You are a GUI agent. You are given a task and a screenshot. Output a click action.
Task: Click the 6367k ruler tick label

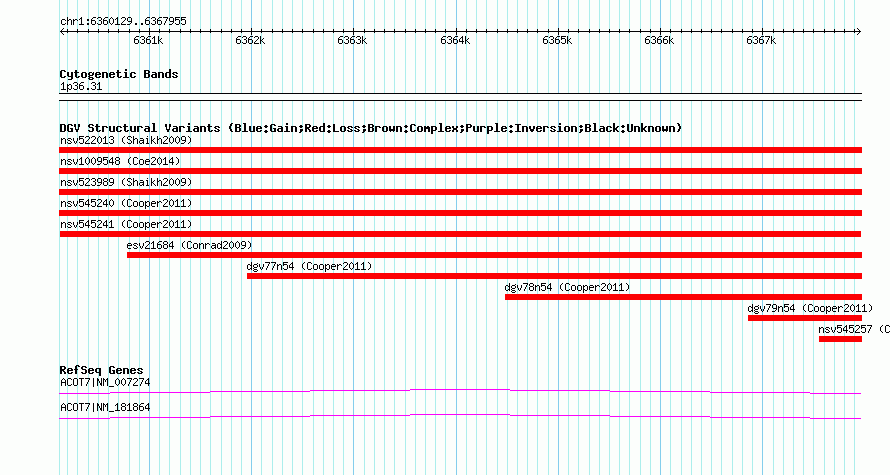point(761,41)
